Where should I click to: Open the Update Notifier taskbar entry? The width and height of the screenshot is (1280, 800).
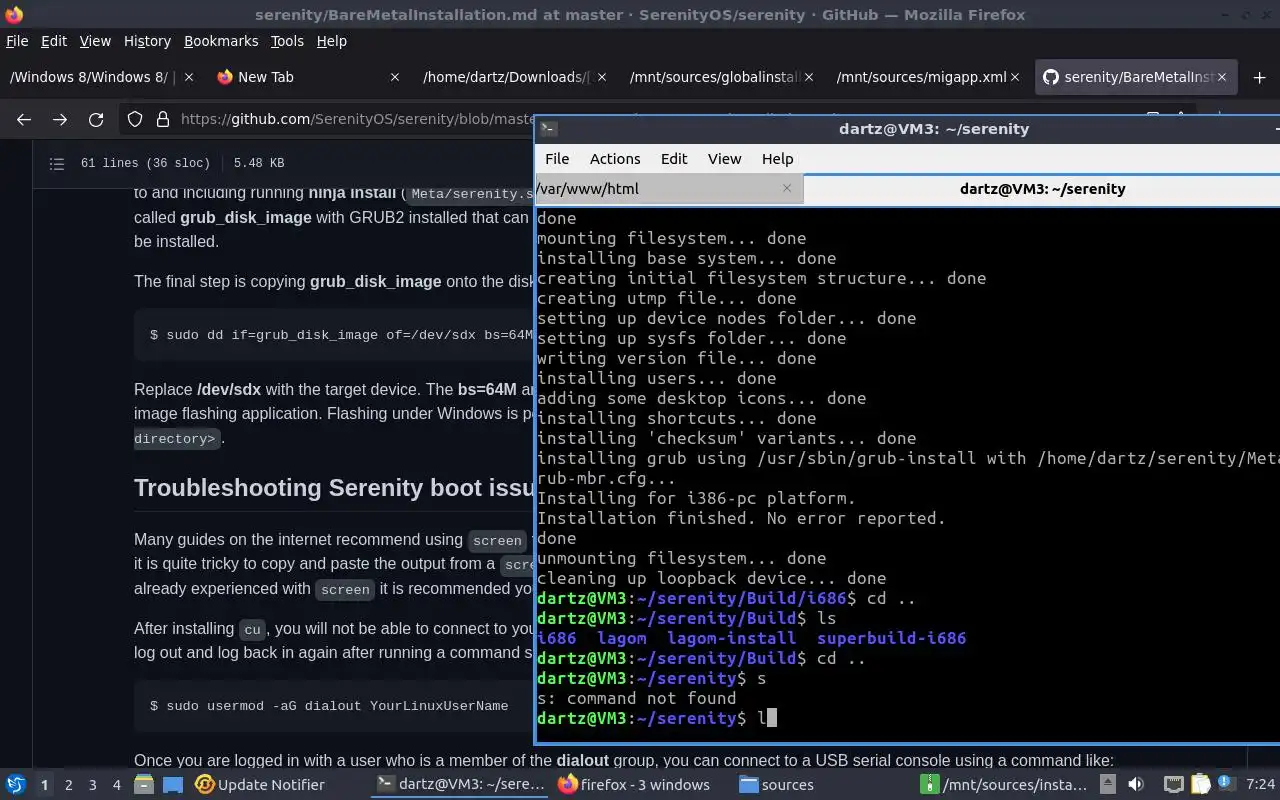260,785
